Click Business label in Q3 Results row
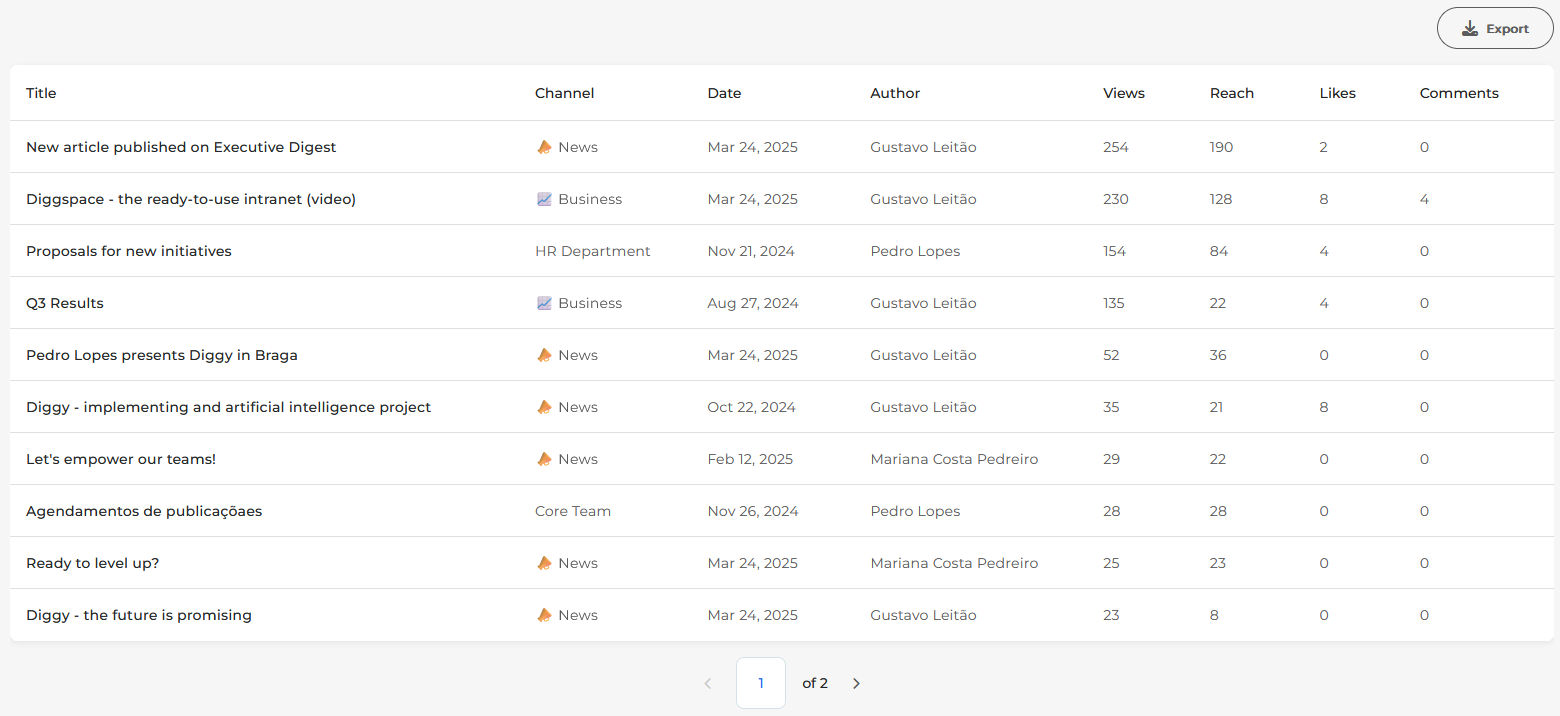 point(590,303)
